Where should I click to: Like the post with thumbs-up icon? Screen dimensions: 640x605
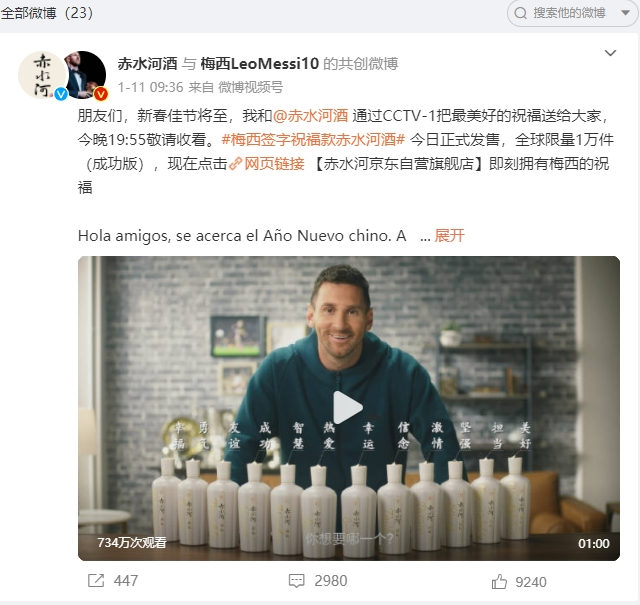(x=499, y=581)
